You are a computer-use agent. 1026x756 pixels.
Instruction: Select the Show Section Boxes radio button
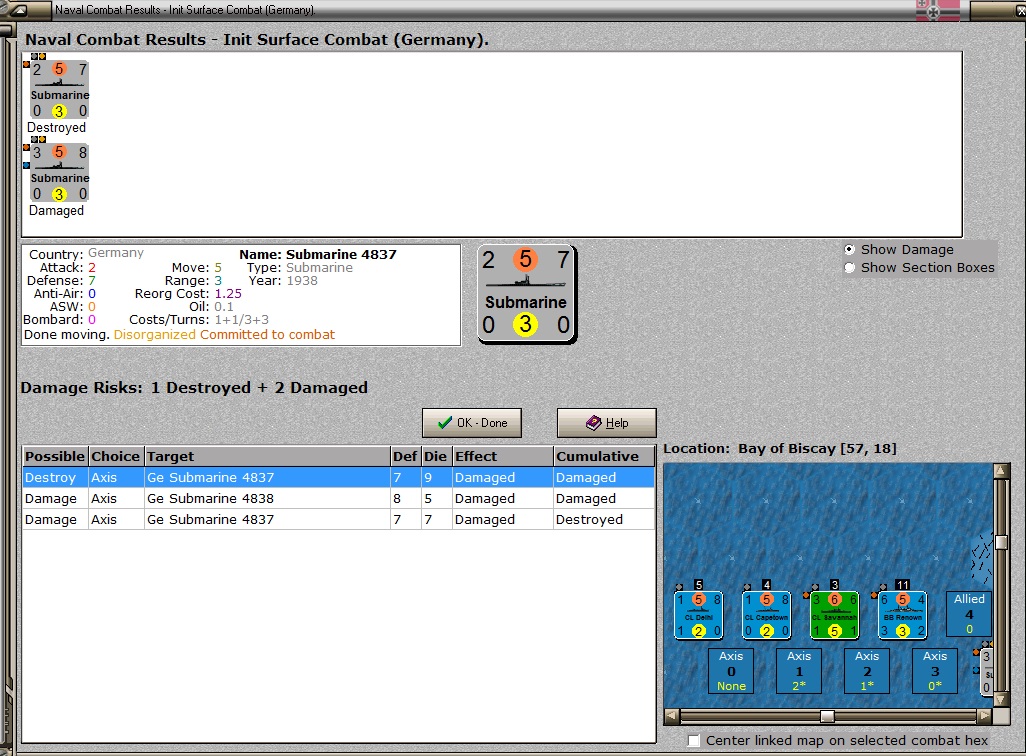[849, 268]
